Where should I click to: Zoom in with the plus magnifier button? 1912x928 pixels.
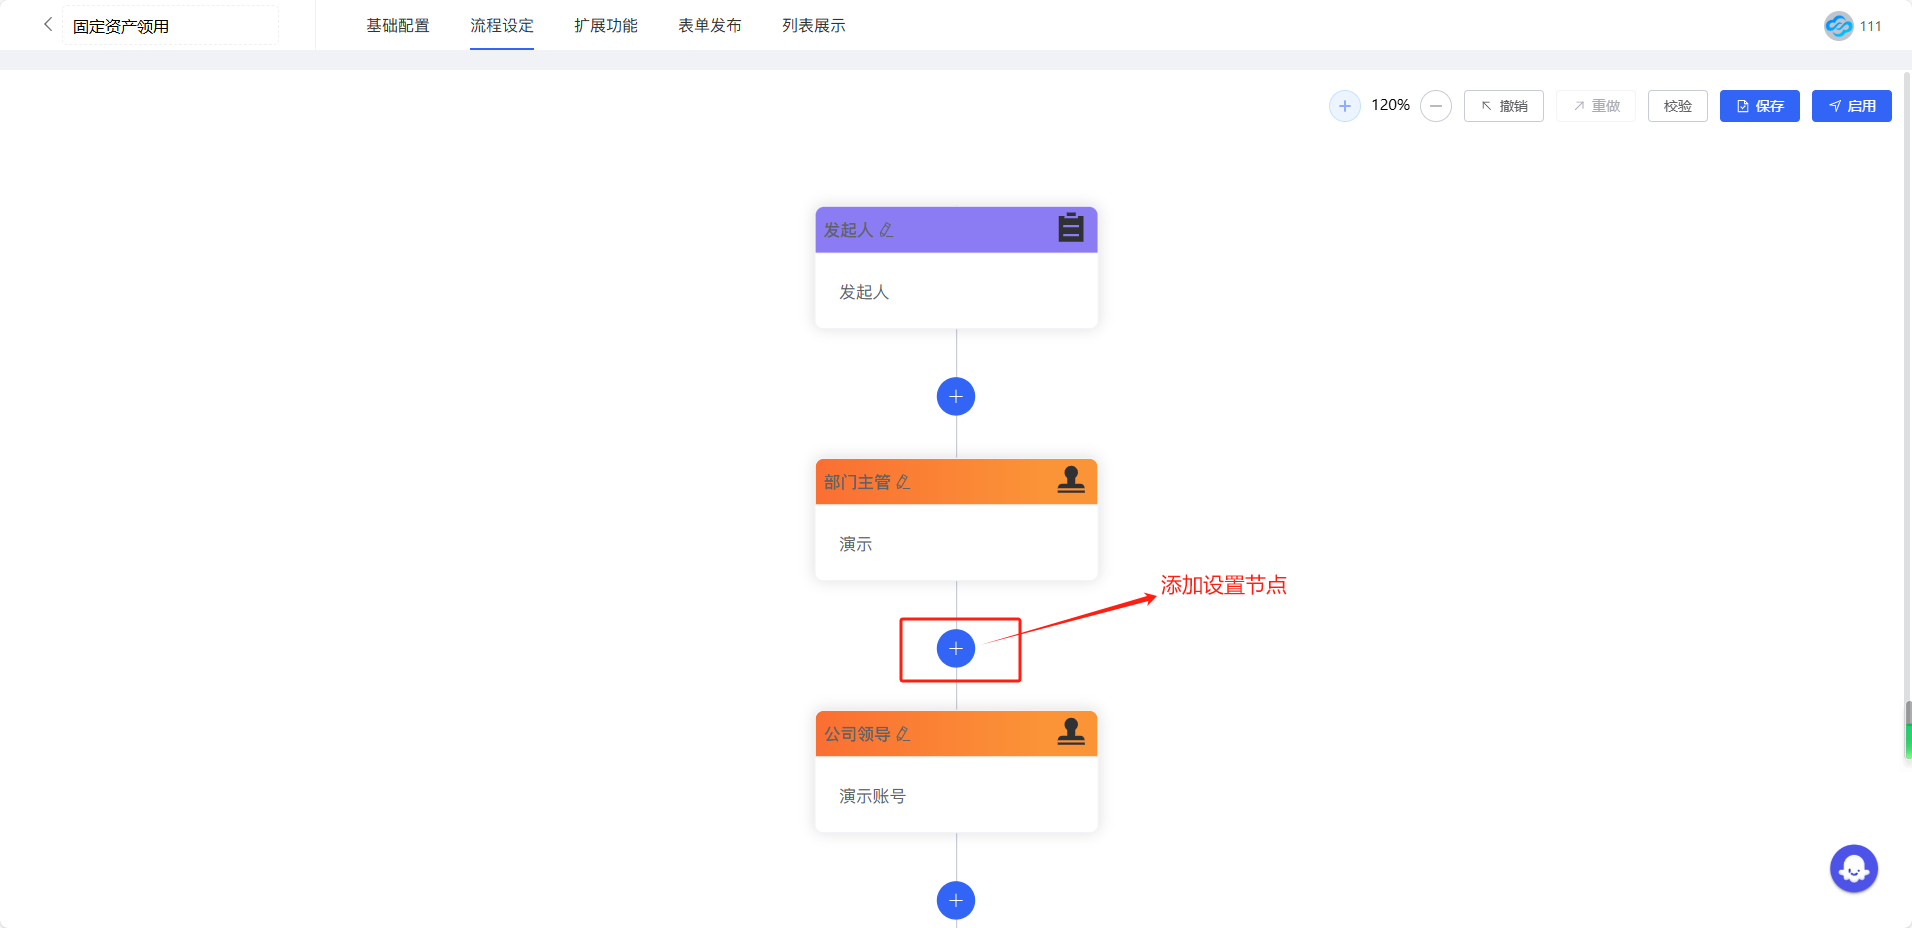tap(1344, 106)
